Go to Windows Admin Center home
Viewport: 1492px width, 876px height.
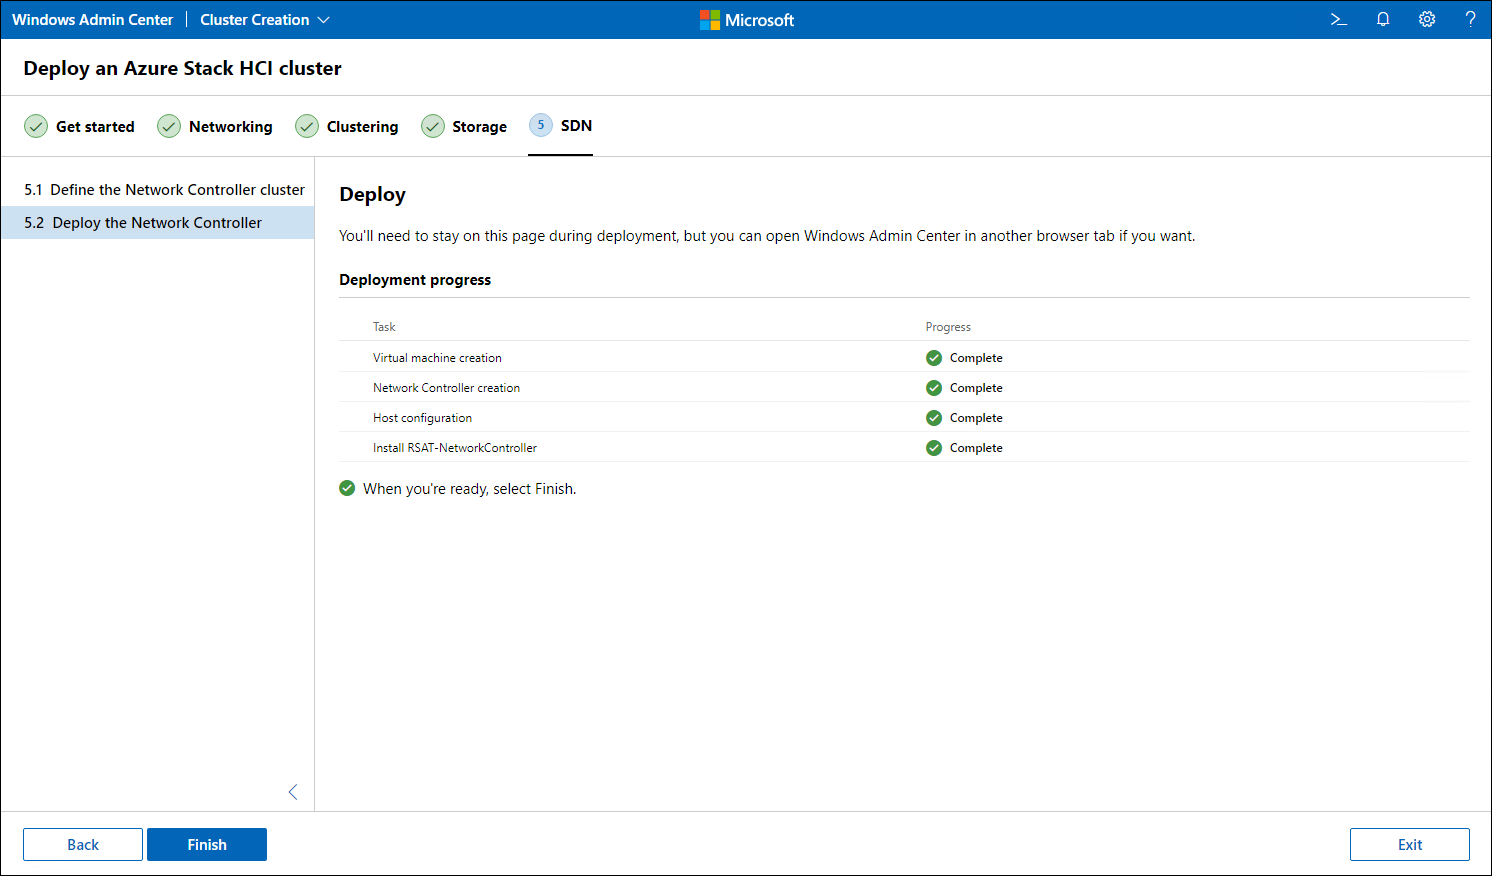click(92, 20)
